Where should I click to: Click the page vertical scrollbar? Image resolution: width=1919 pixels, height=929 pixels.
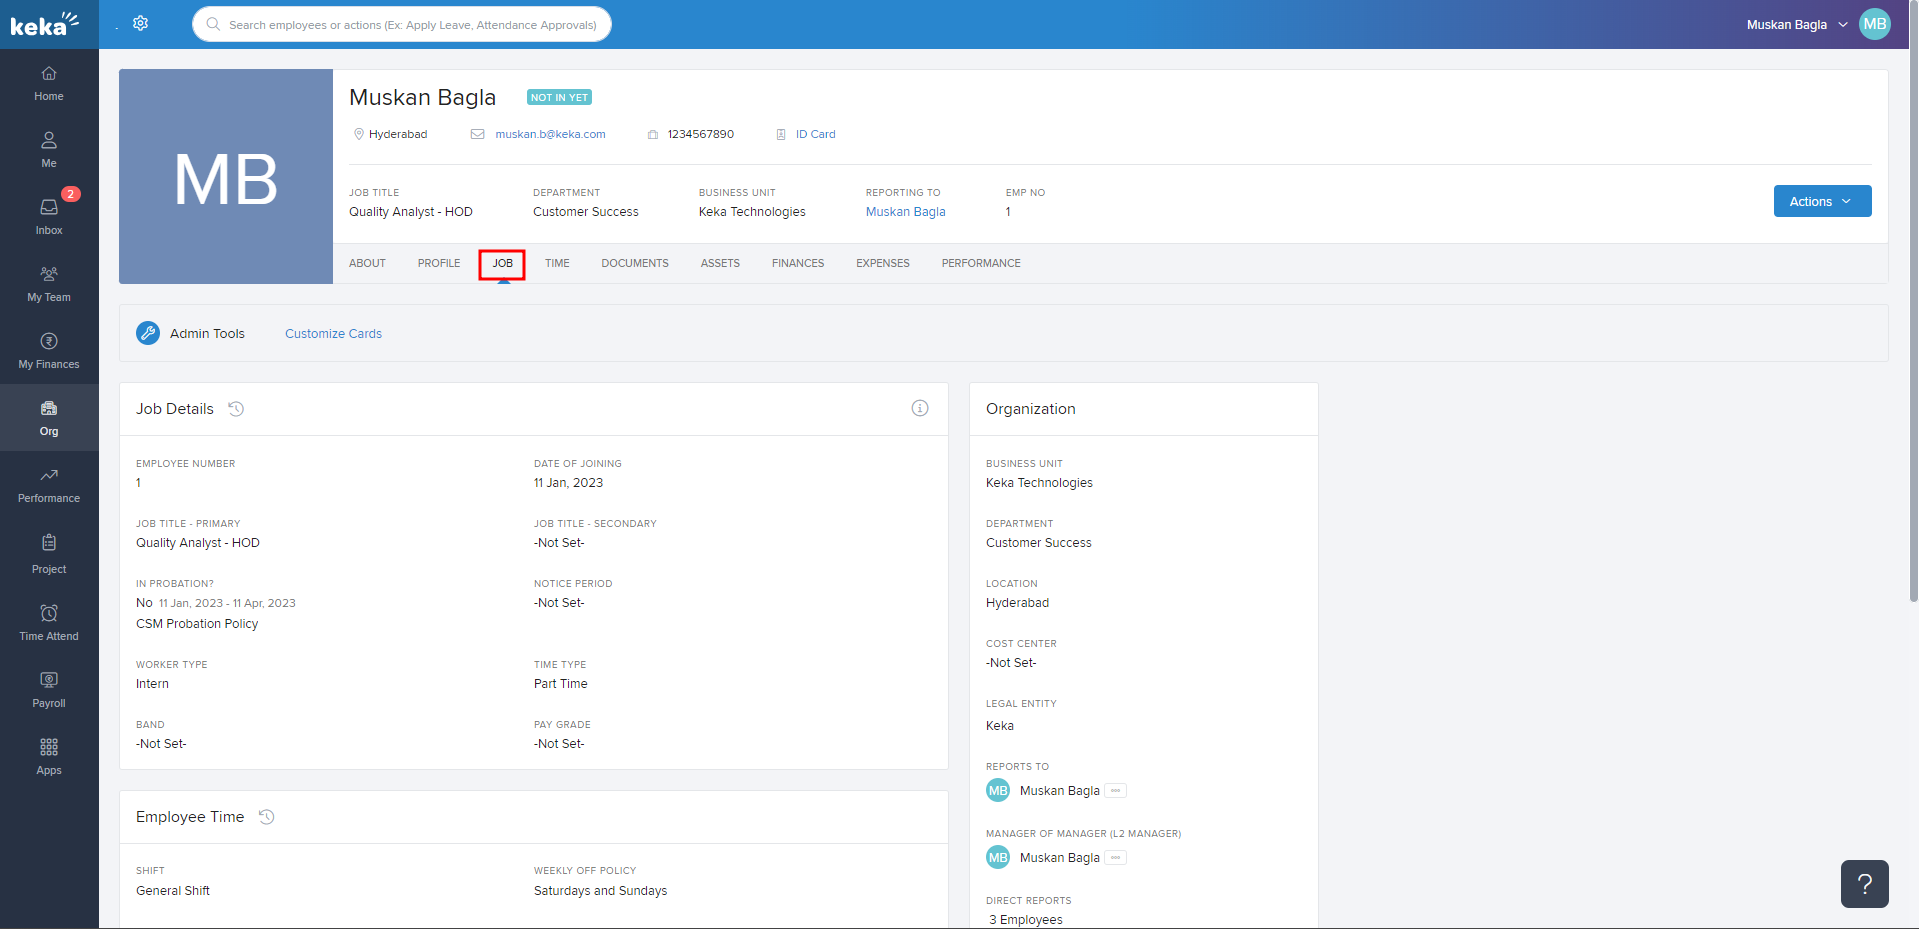(x=1912, y=300)
